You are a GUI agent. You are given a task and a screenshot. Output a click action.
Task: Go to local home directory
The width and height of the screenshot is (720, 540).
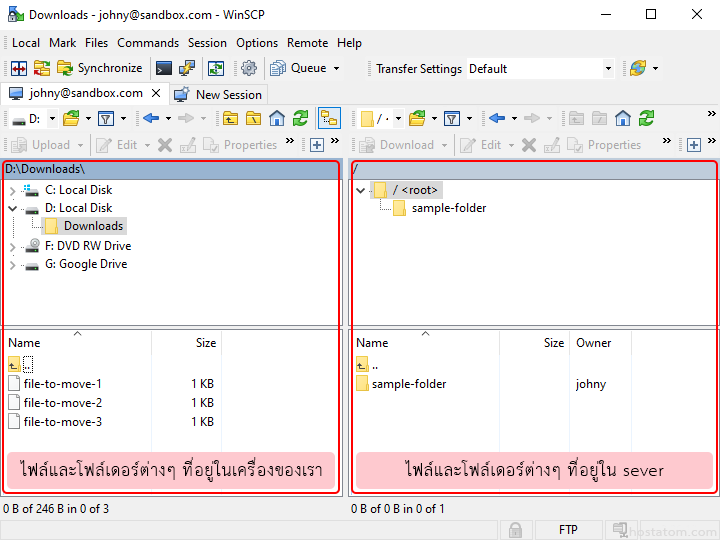point(277,118)
